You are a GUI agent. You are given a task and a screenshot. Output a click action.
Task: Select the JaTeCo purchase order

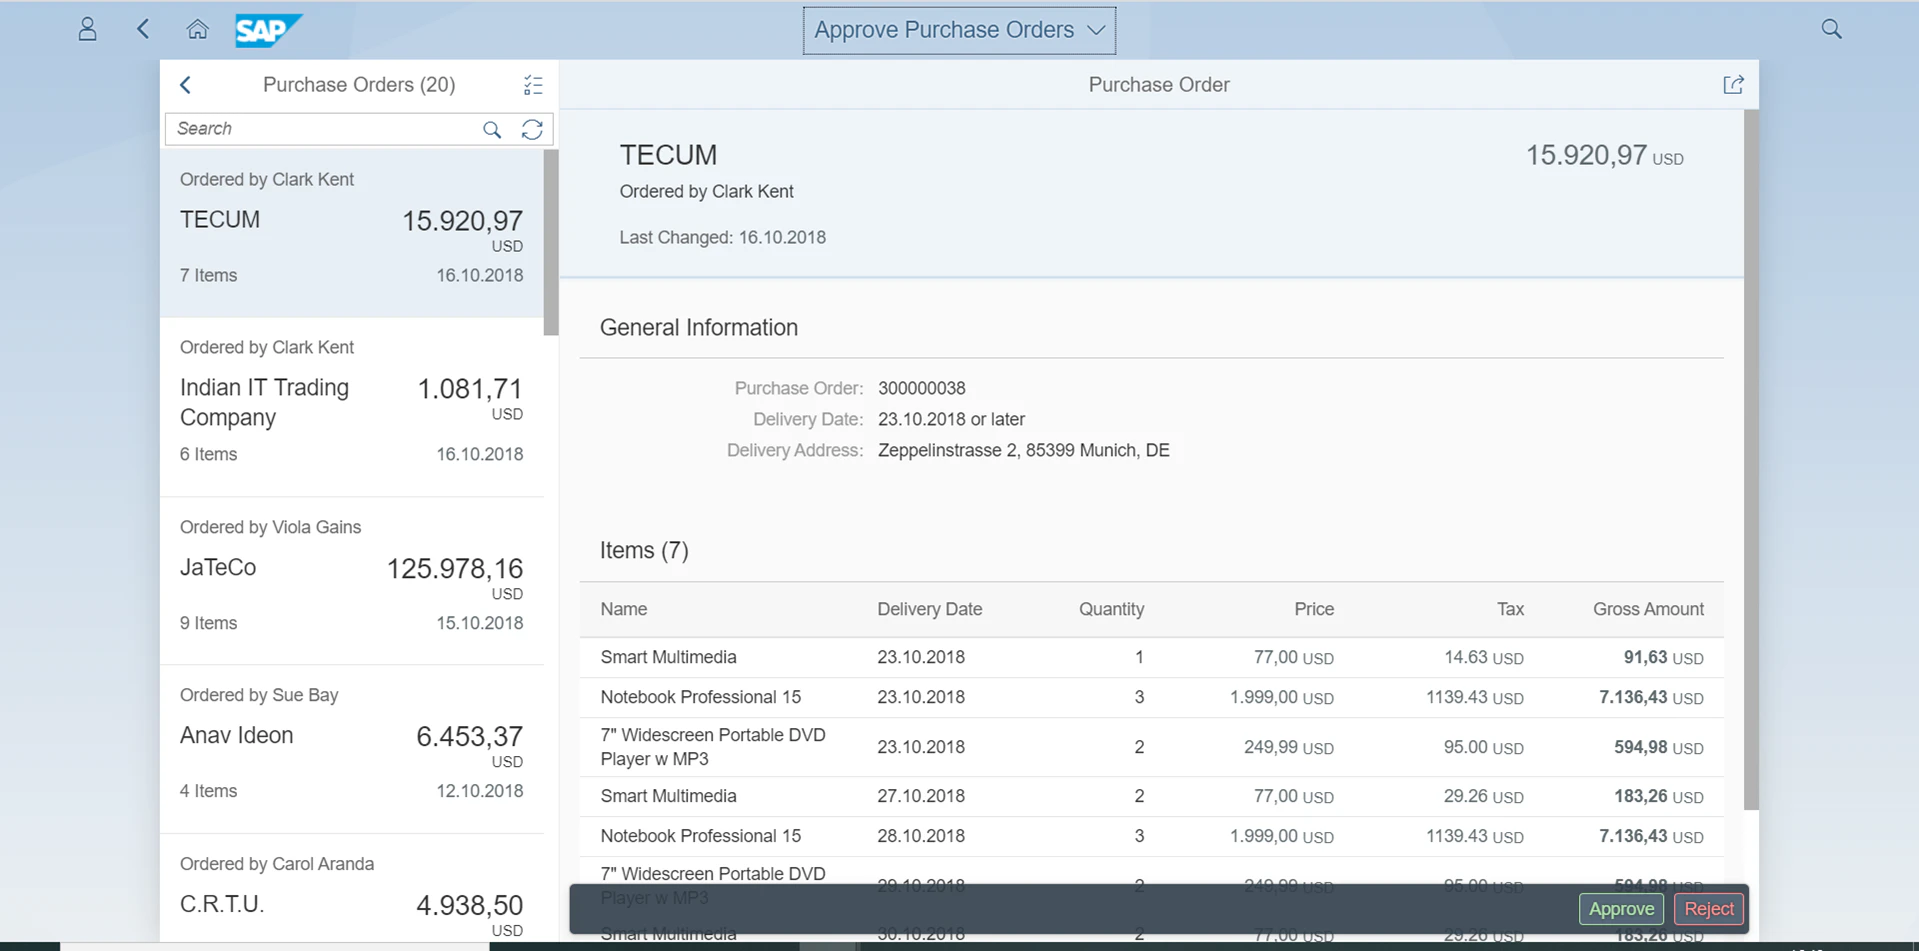pos(352,581)
